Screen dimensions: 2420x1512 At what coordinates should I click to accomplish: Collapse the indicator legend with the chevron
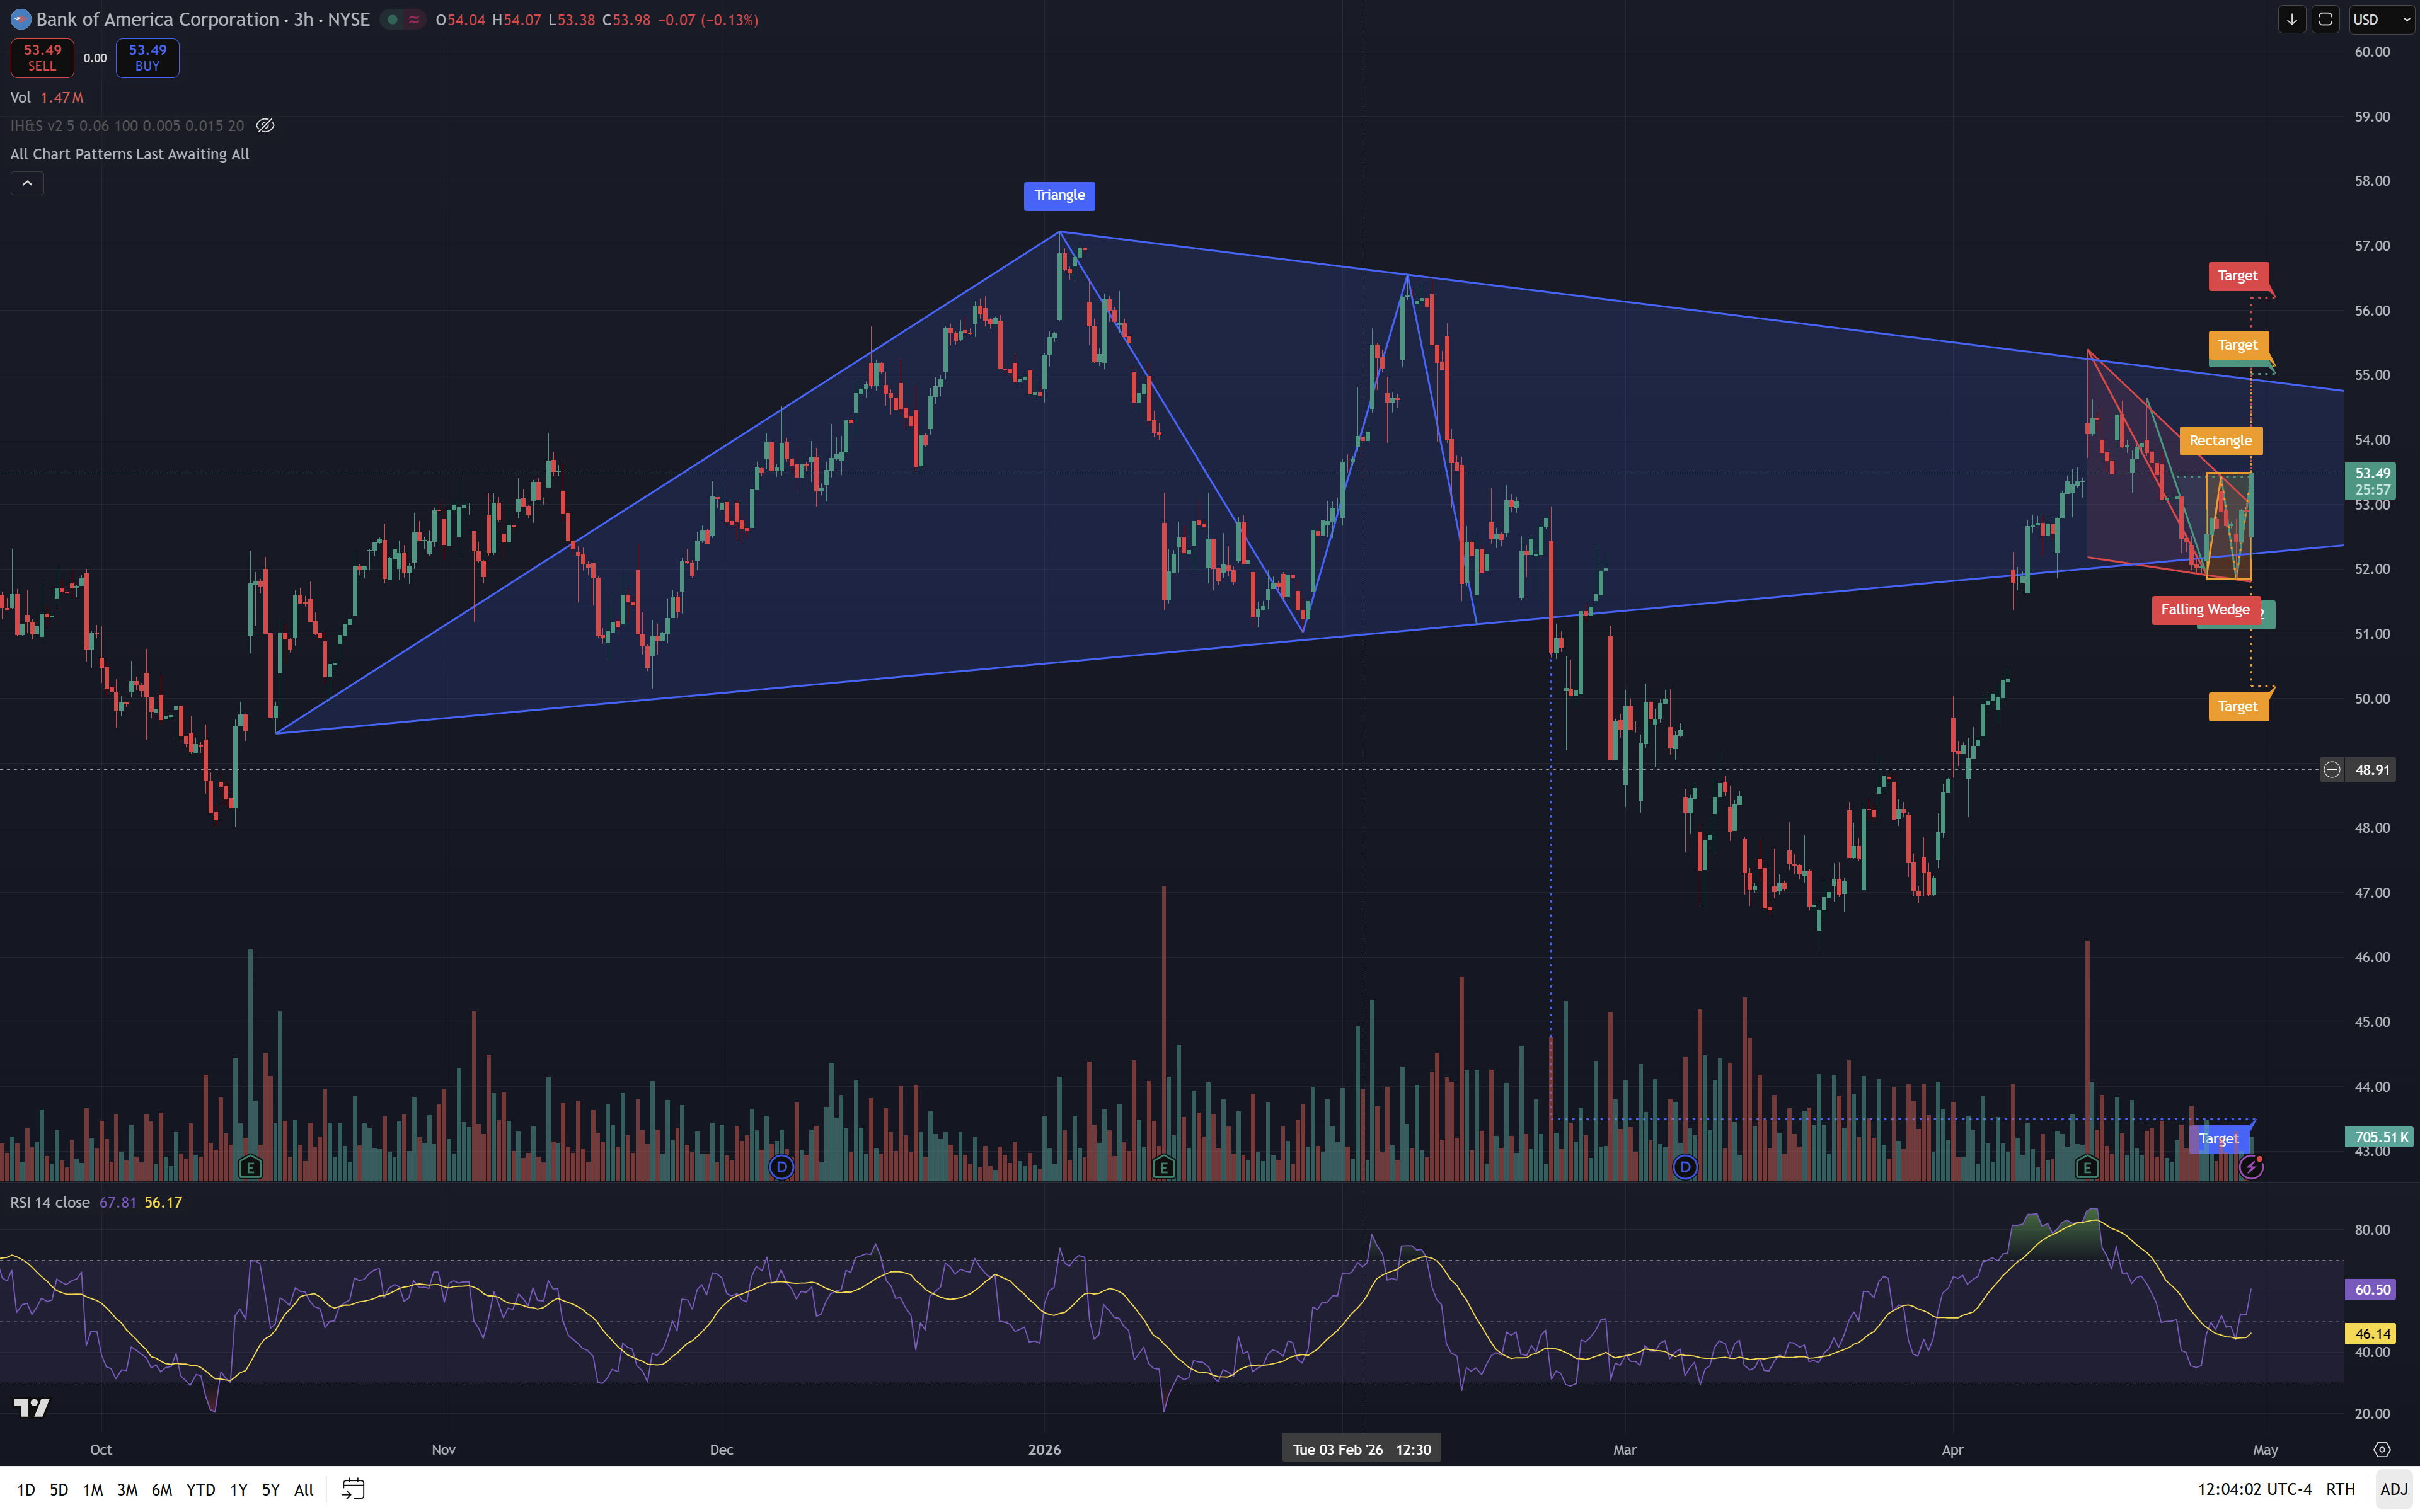click(27, 183)
